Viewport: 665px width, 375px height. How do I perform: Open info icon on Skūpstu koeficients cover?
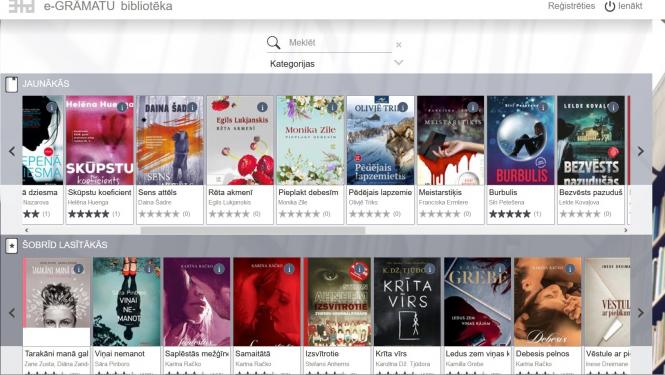(122, 107)
